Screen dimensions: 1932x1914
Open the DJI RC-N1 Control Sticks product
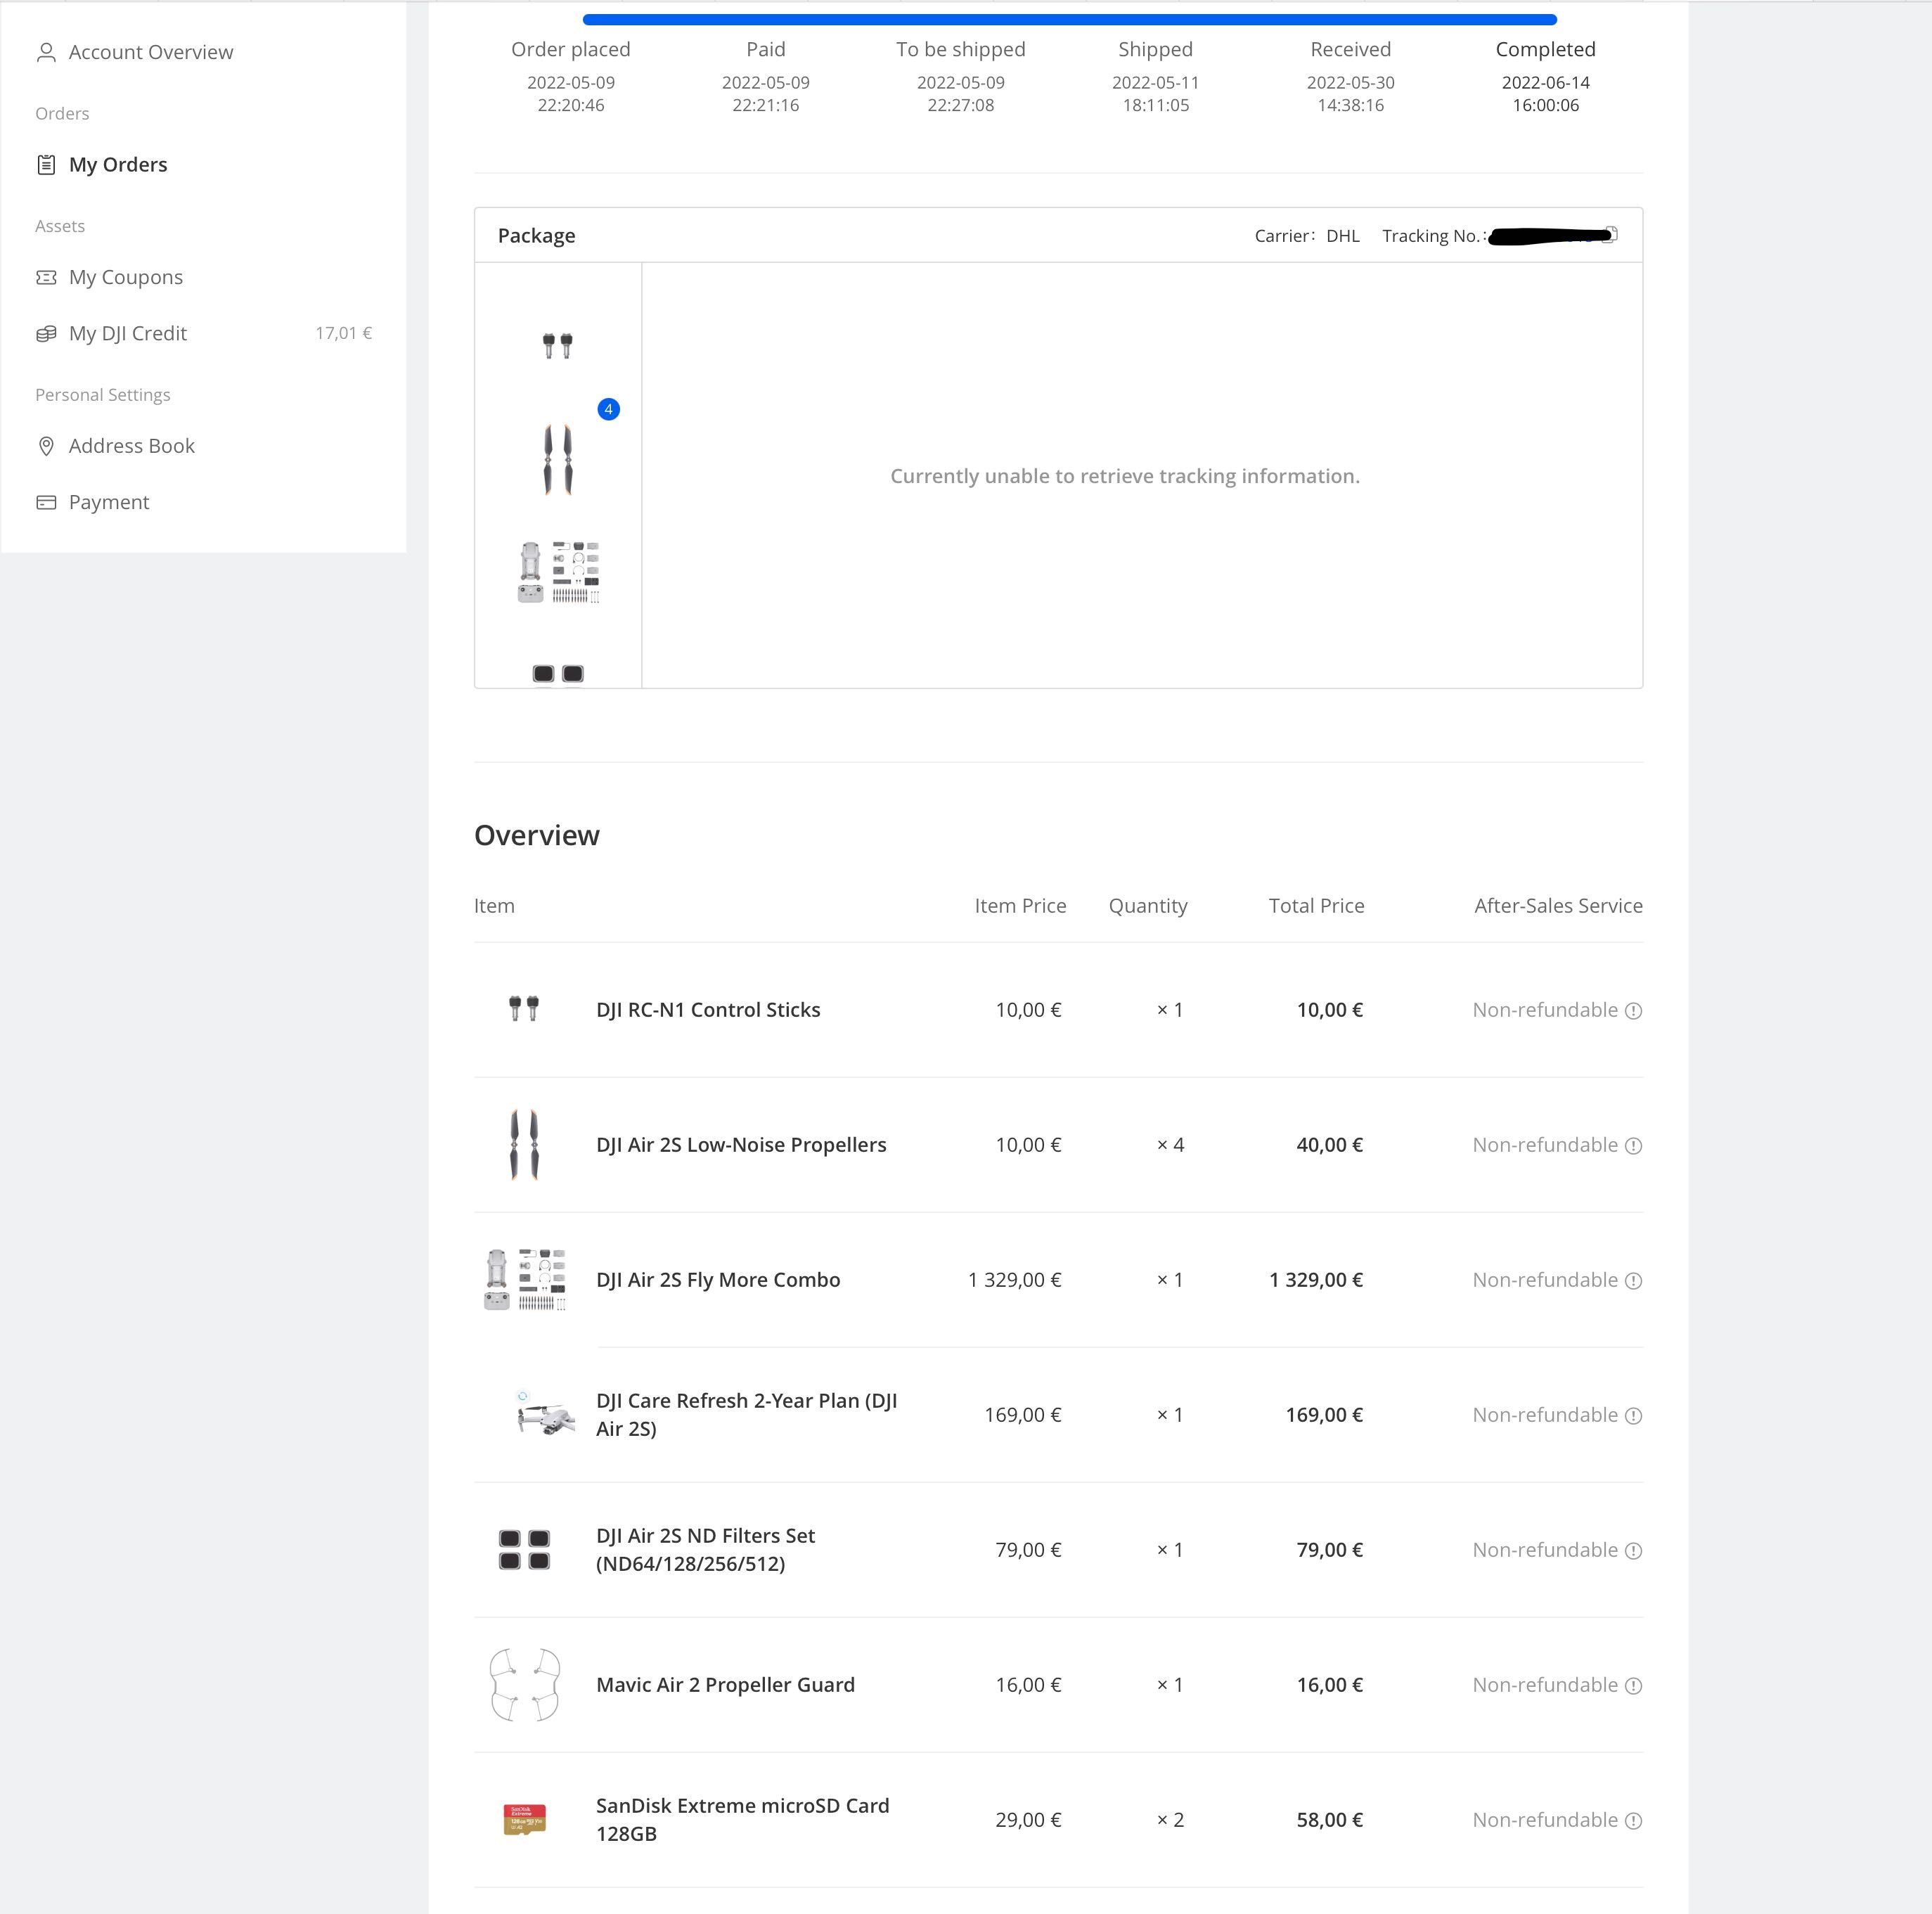pyautogui.click(x=708, y=1010)
